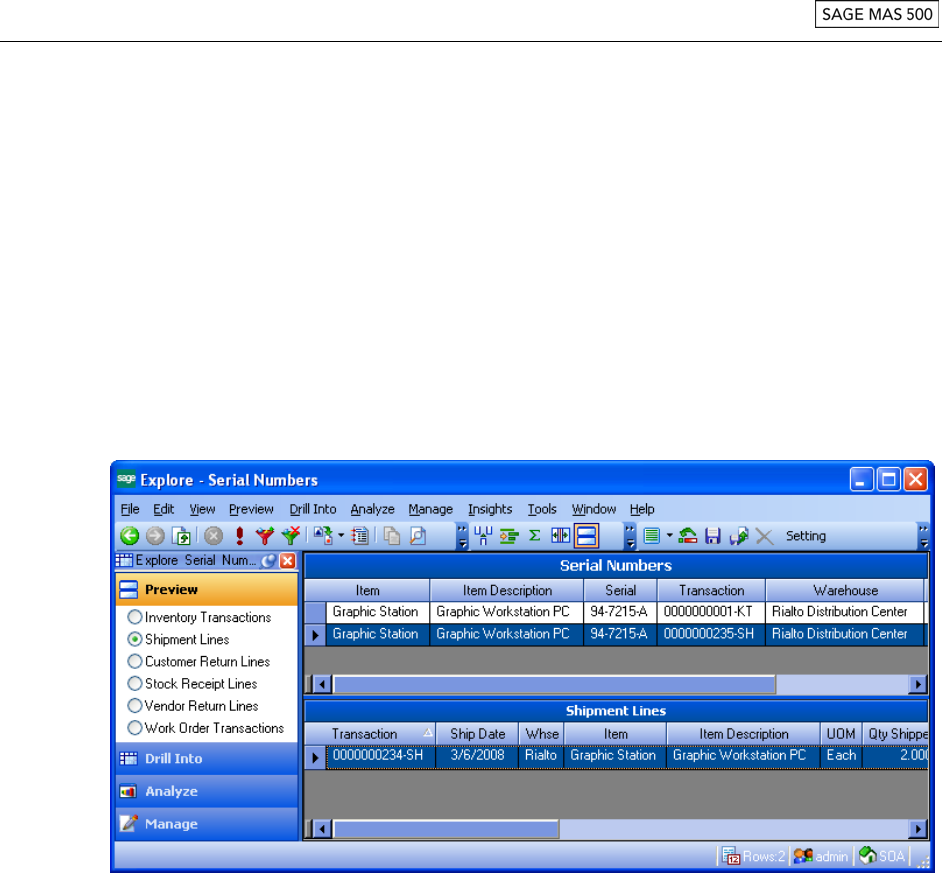Expand the Analyze side panel

pyautogui.click(x=206, y=791)
